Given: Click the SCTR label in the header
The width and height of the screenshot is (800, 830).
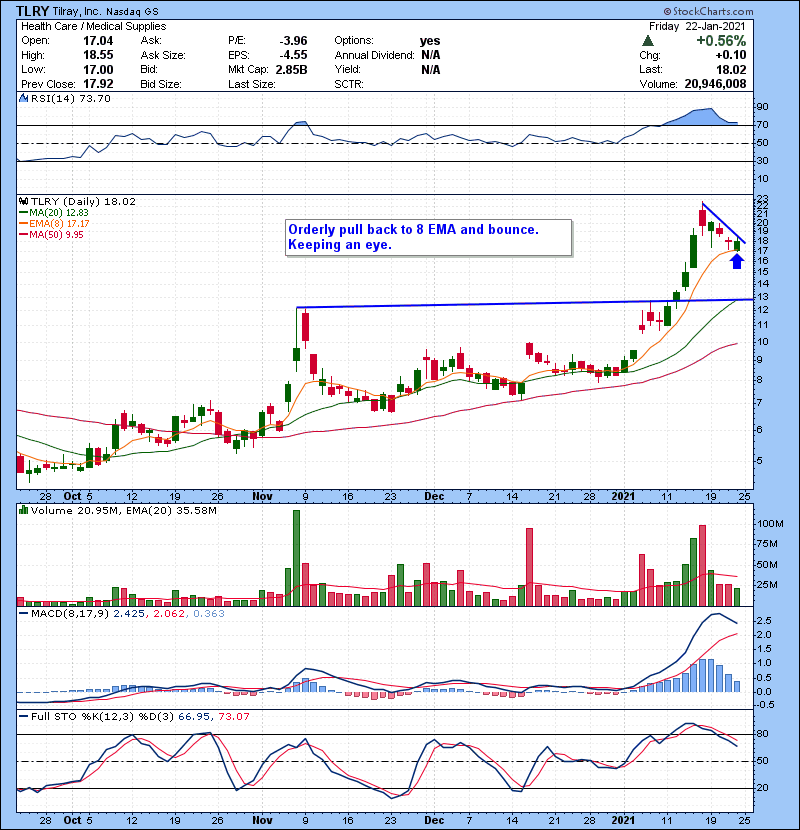Looking at the screenshot, I should pos(349,84).
